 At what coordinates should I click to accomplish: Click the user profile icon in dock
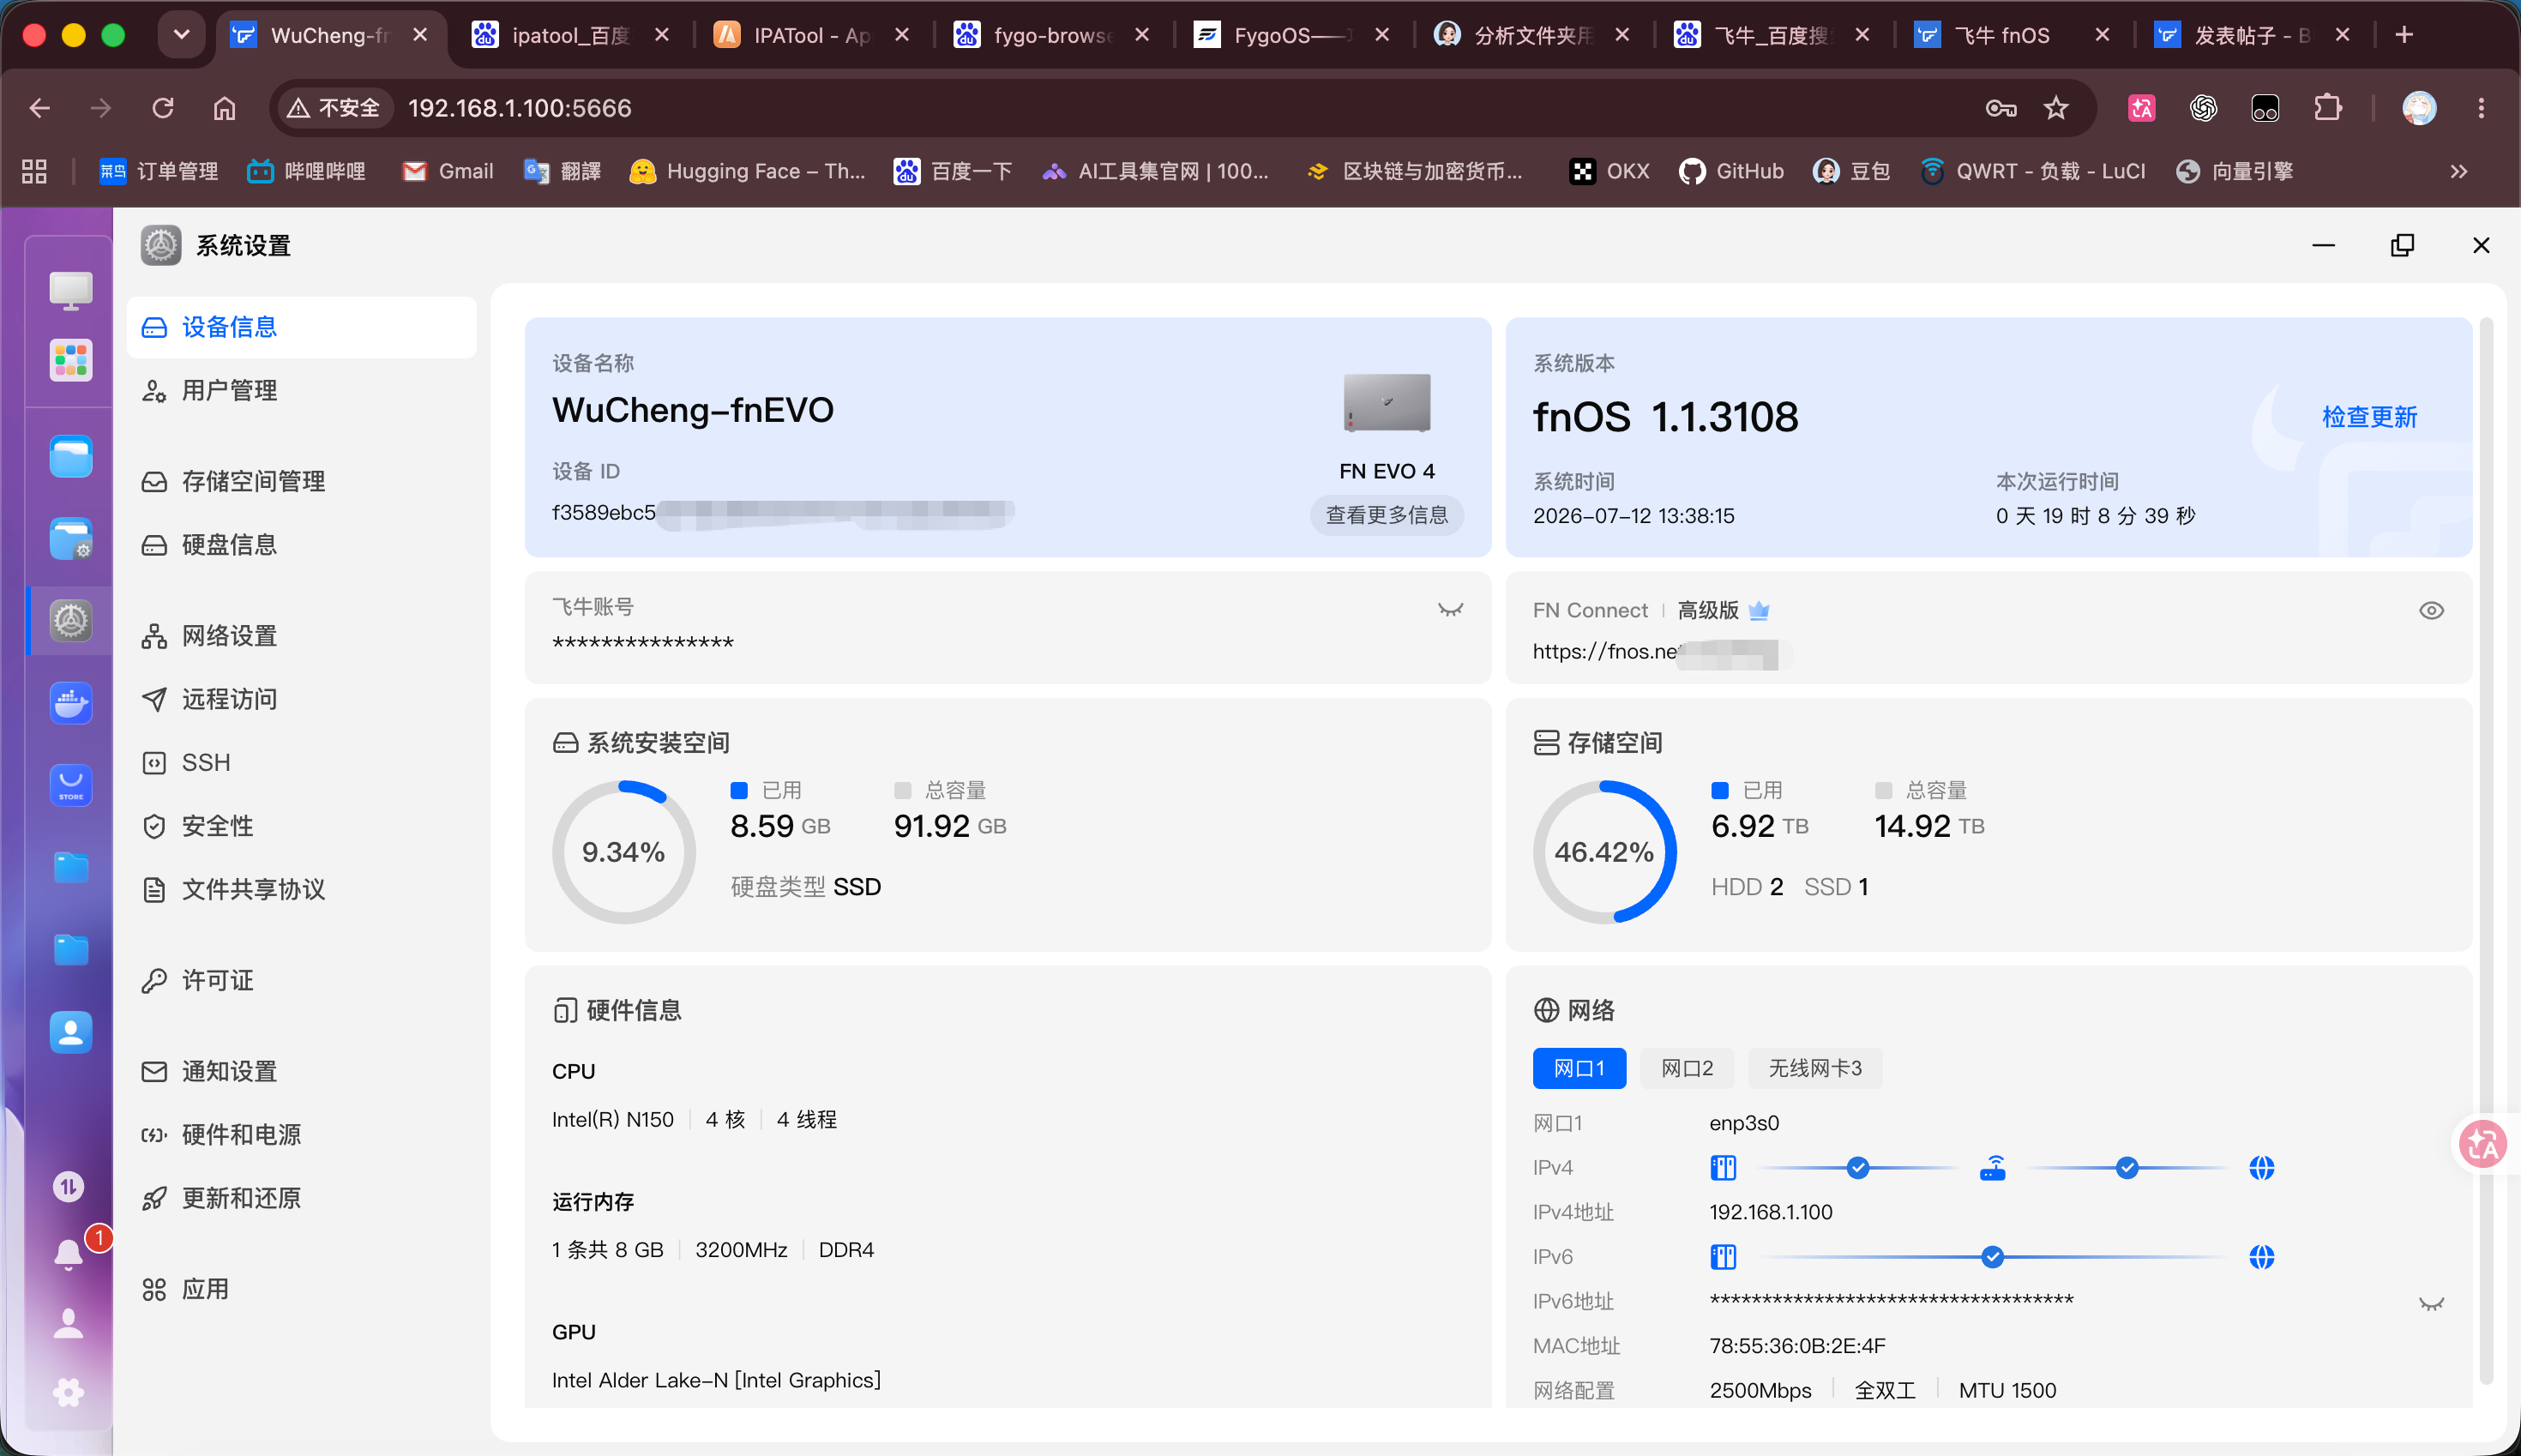tap(69, 1323)
